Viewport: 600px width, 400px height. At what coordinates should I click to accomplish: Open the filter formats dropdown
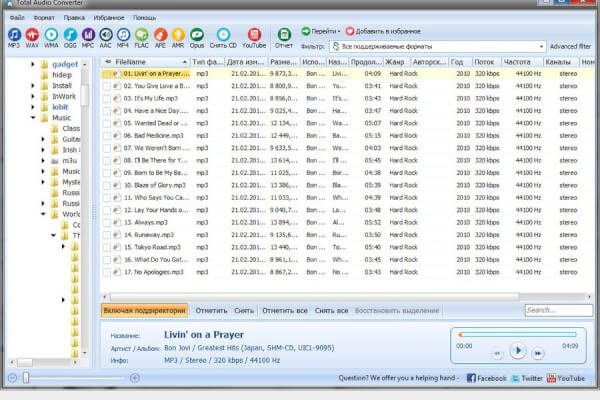click(541, 47)
